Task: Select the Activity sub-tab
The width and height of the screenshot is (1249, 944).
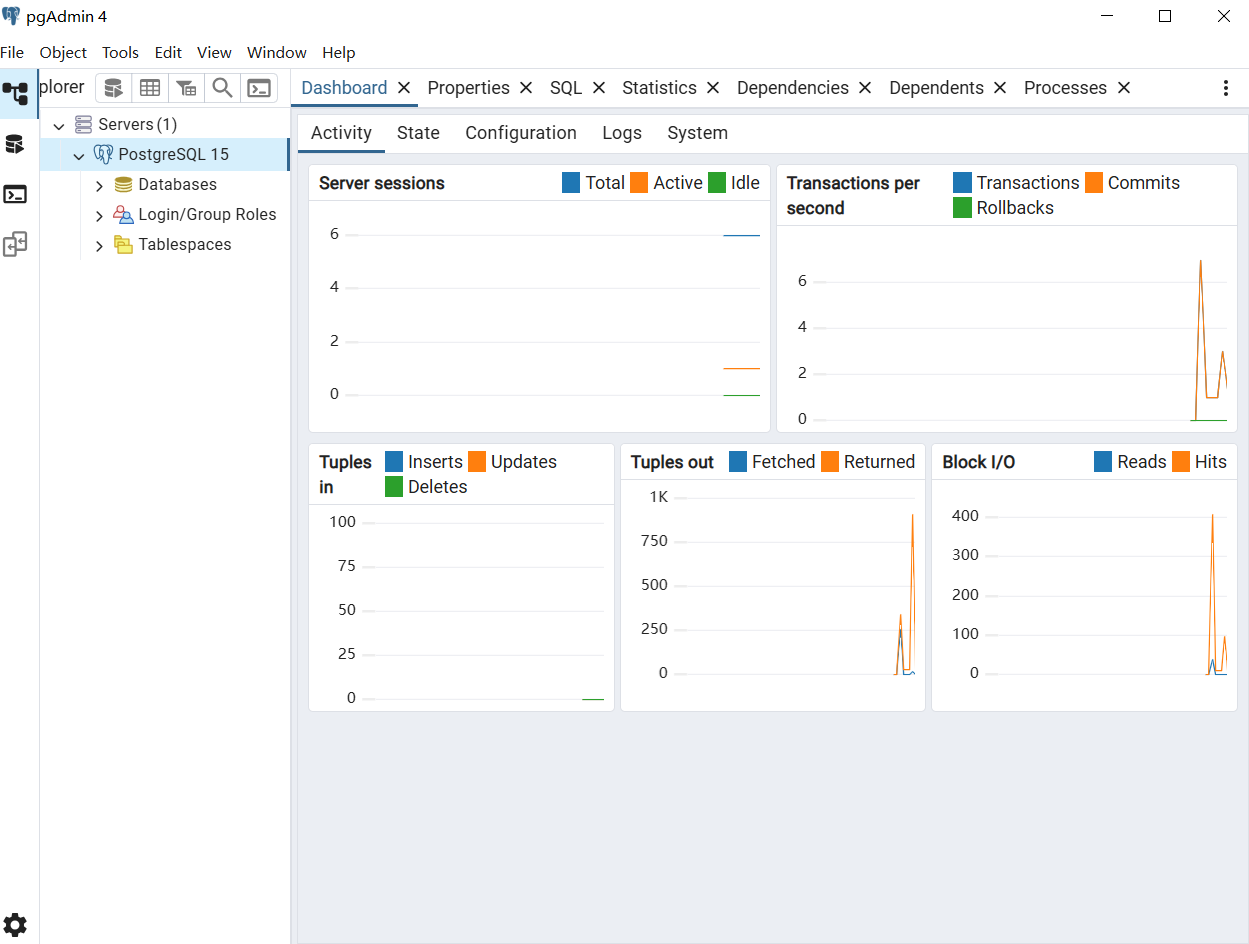Action: coord(341,133)
